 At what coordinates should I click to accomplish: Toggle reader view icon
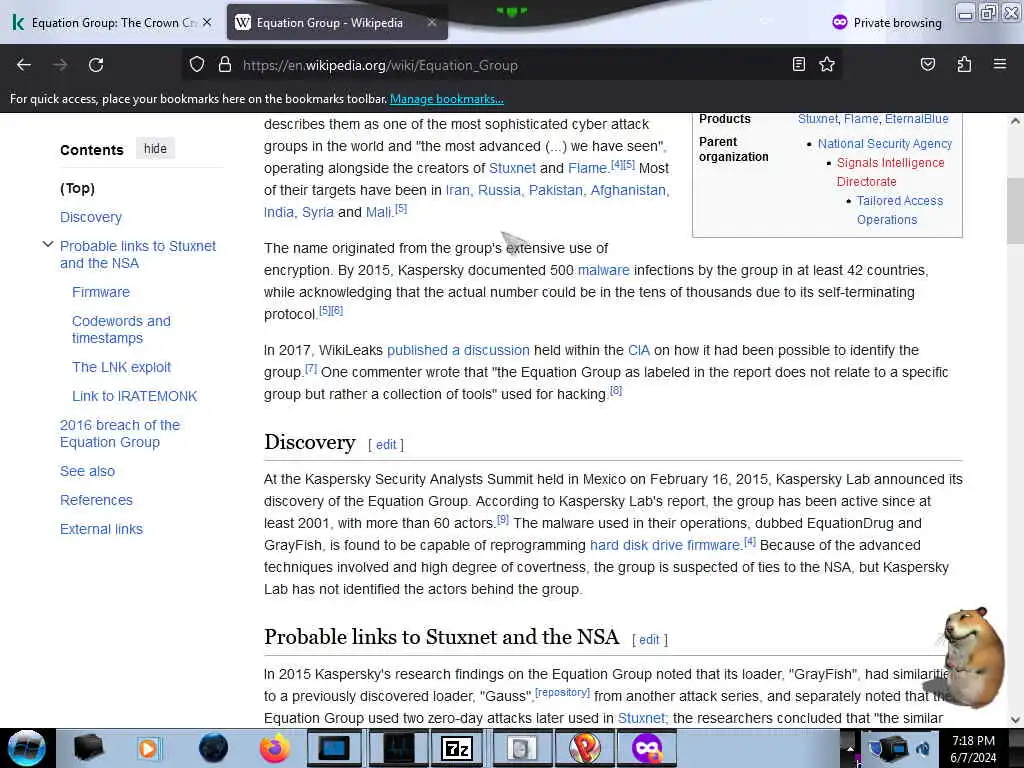(799, 65)
